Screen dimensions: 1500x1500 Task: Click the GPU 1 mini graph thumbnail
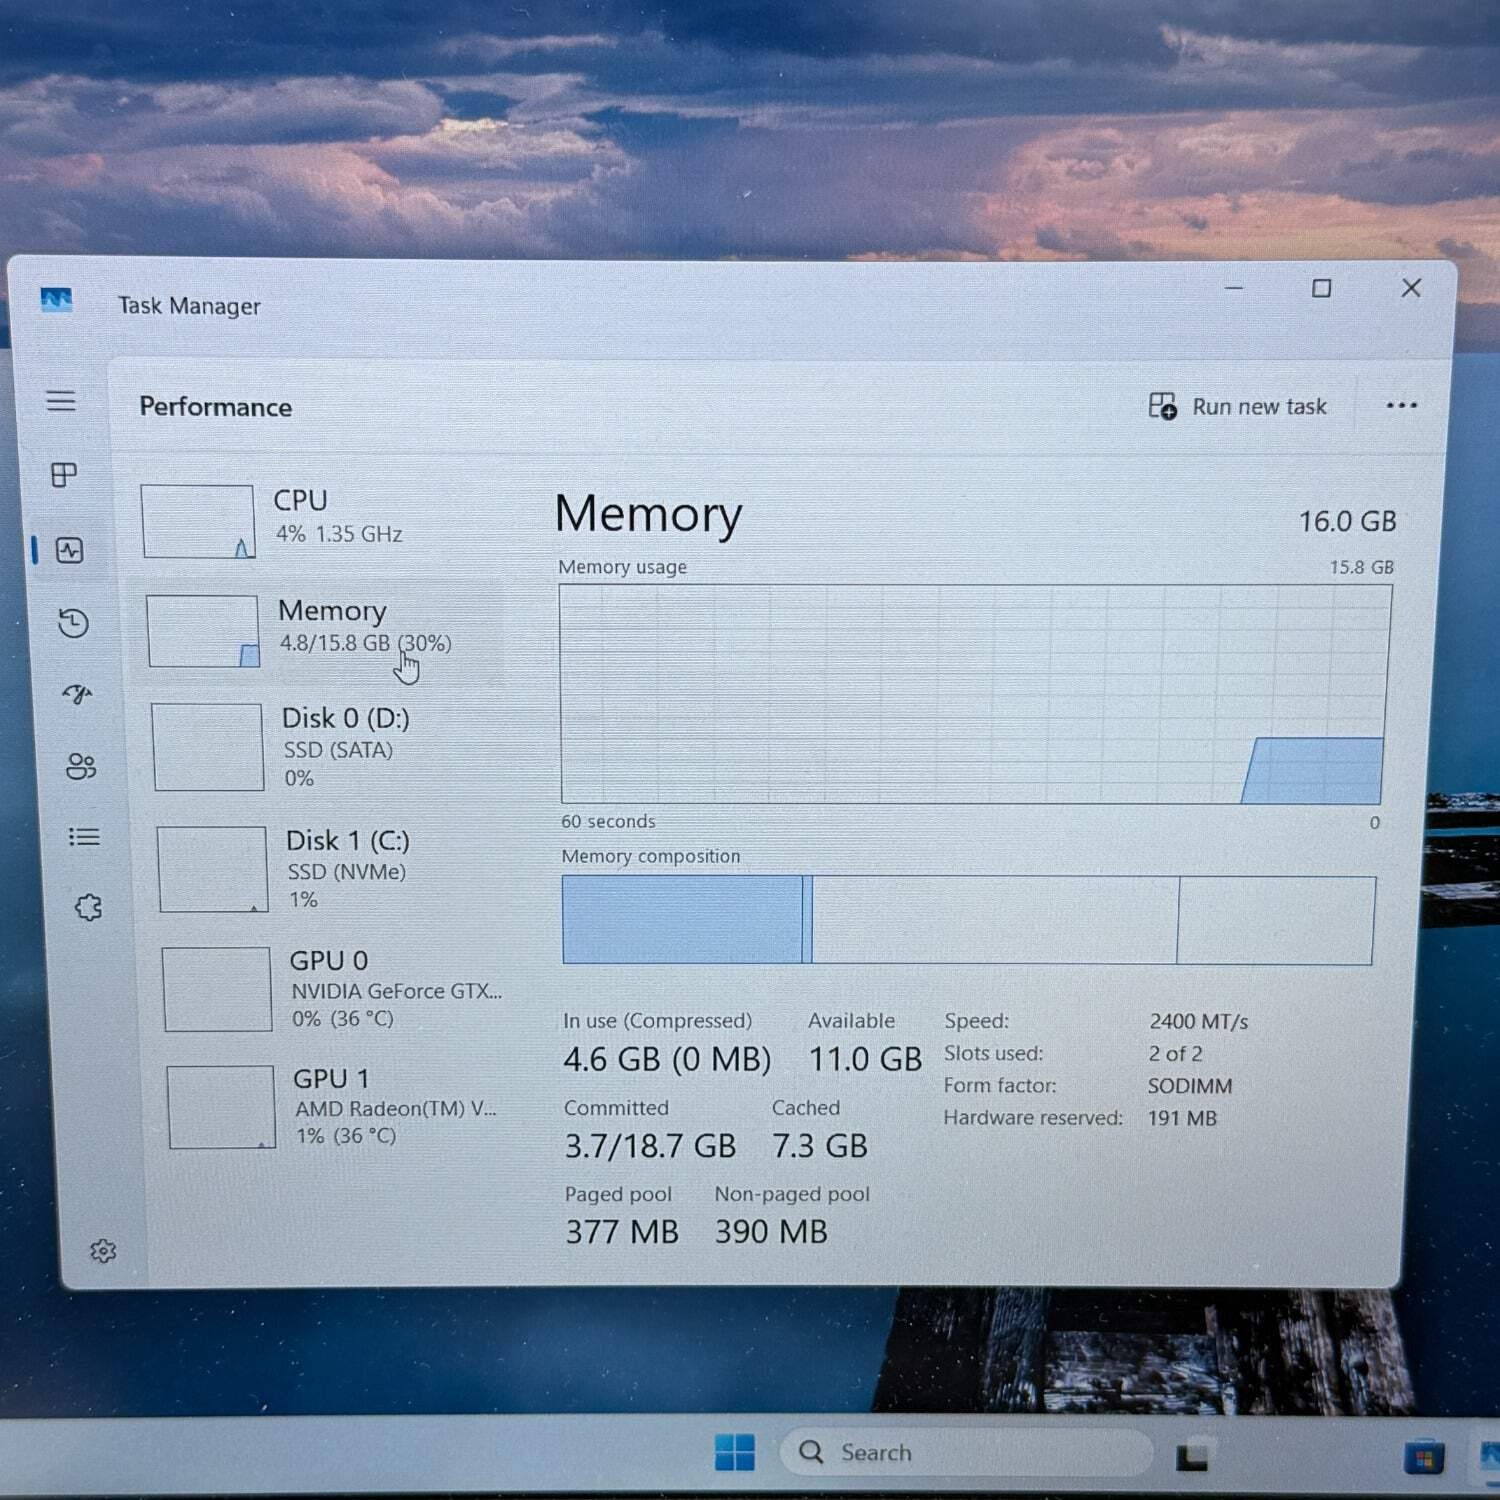pyautogui.click(x=221, y=1107)
